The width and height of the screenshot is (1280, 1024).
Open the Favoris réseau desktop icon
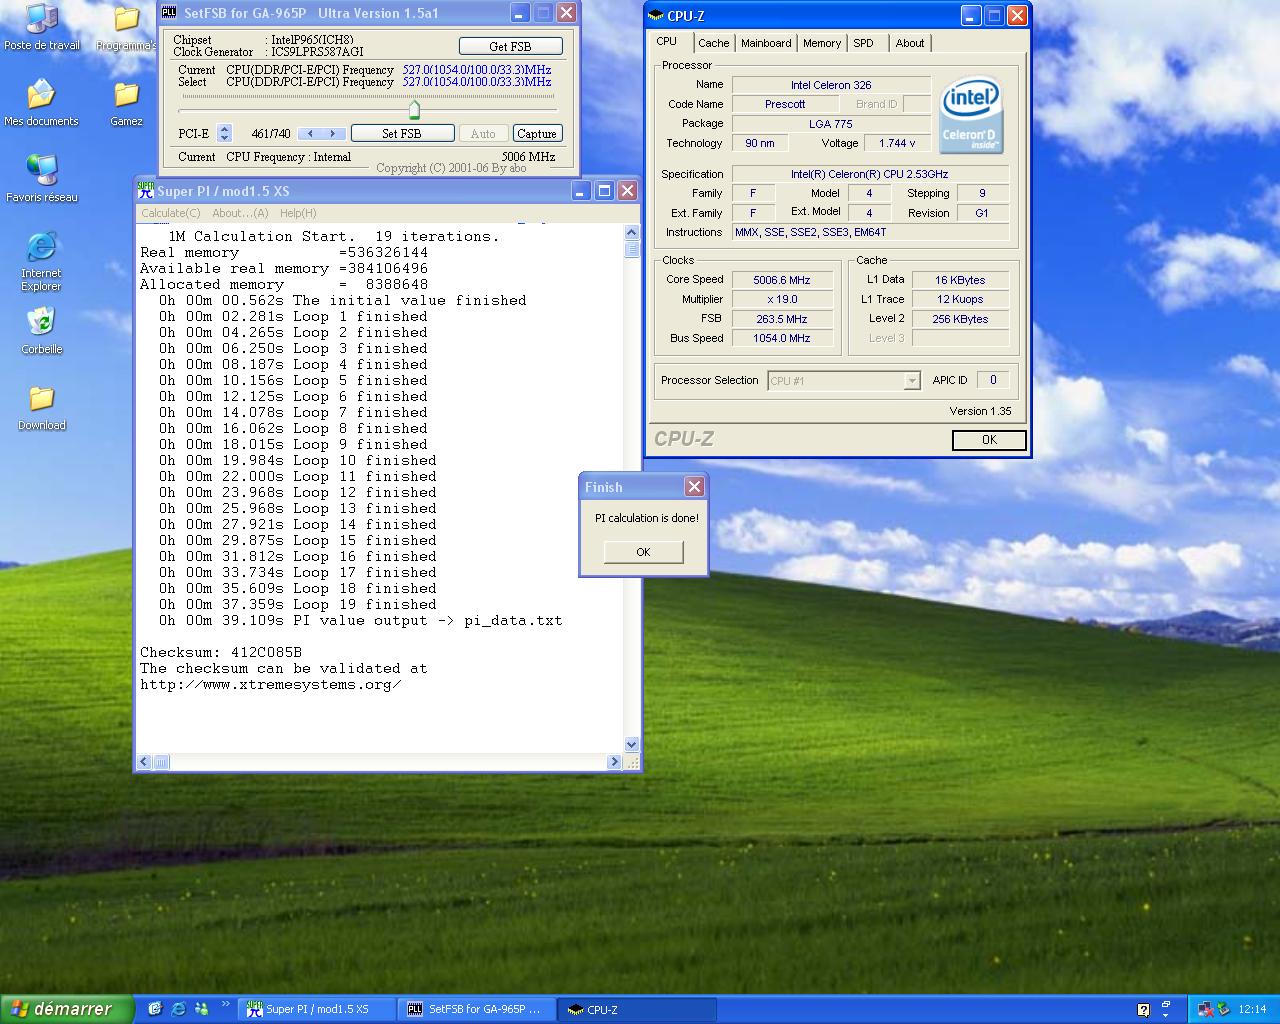click(41, 179)
